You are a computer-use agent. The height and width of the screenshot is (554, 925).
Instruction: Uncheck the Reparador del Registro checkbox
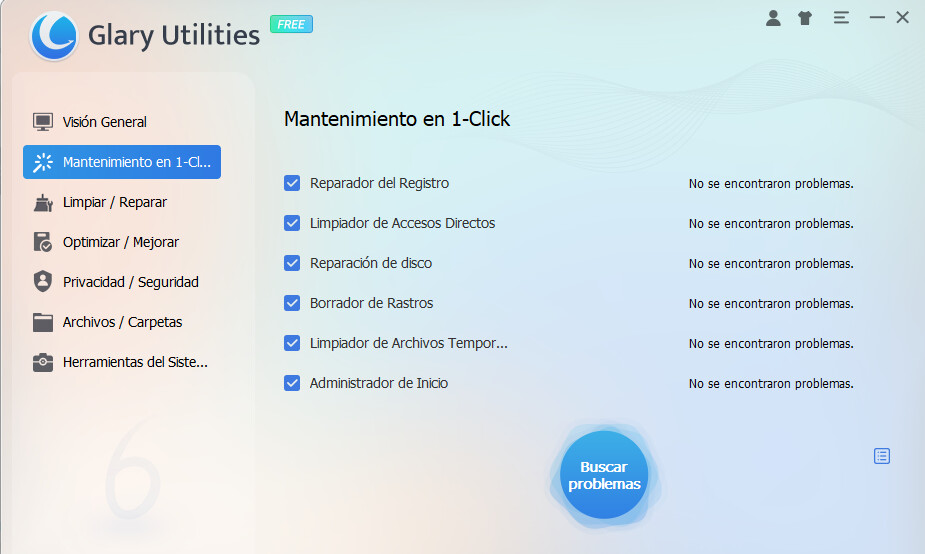pyautogui.click(x=292, y=183)
